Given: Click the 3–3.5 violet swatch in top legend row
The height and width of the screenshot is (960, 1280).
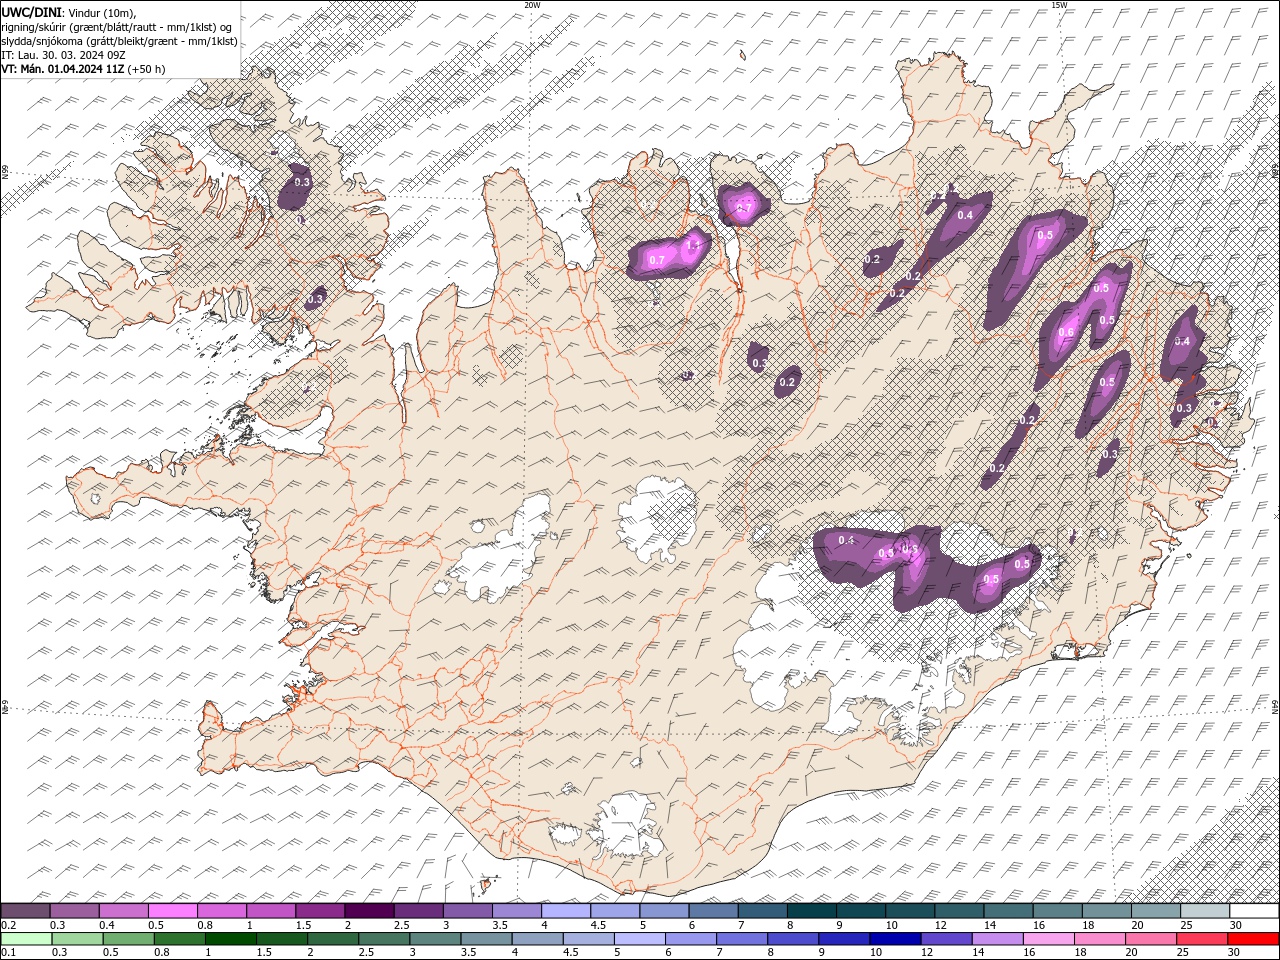Looking at the screenshot, I should click(467, 911).
